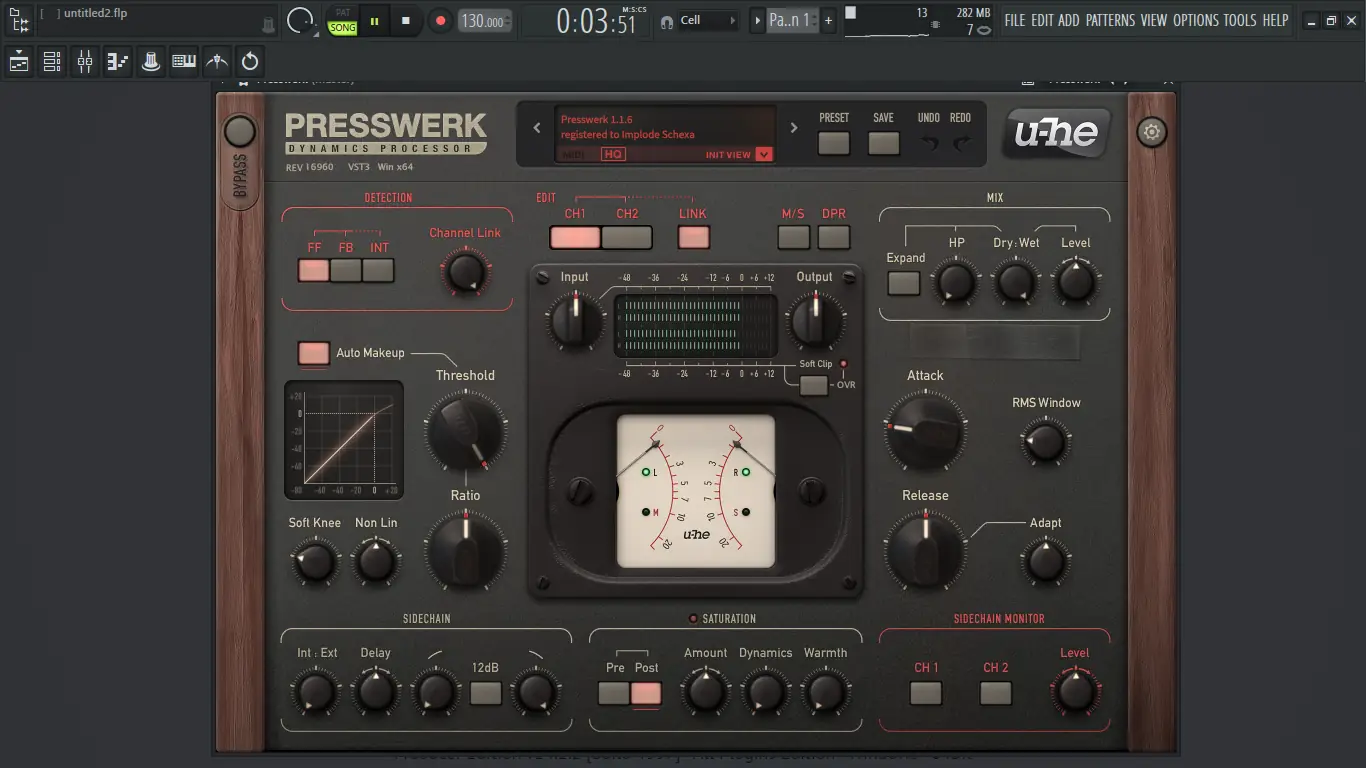Toggle M/S processing mode
Viewport: 1366px width, 768px height.
click(793, 237)
